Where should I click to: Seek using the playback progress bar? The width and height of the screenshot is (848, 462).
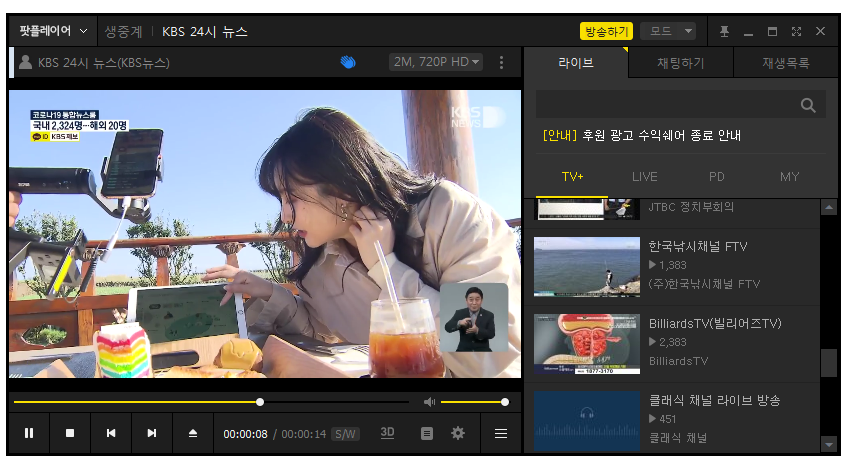[x=211, y=402]
